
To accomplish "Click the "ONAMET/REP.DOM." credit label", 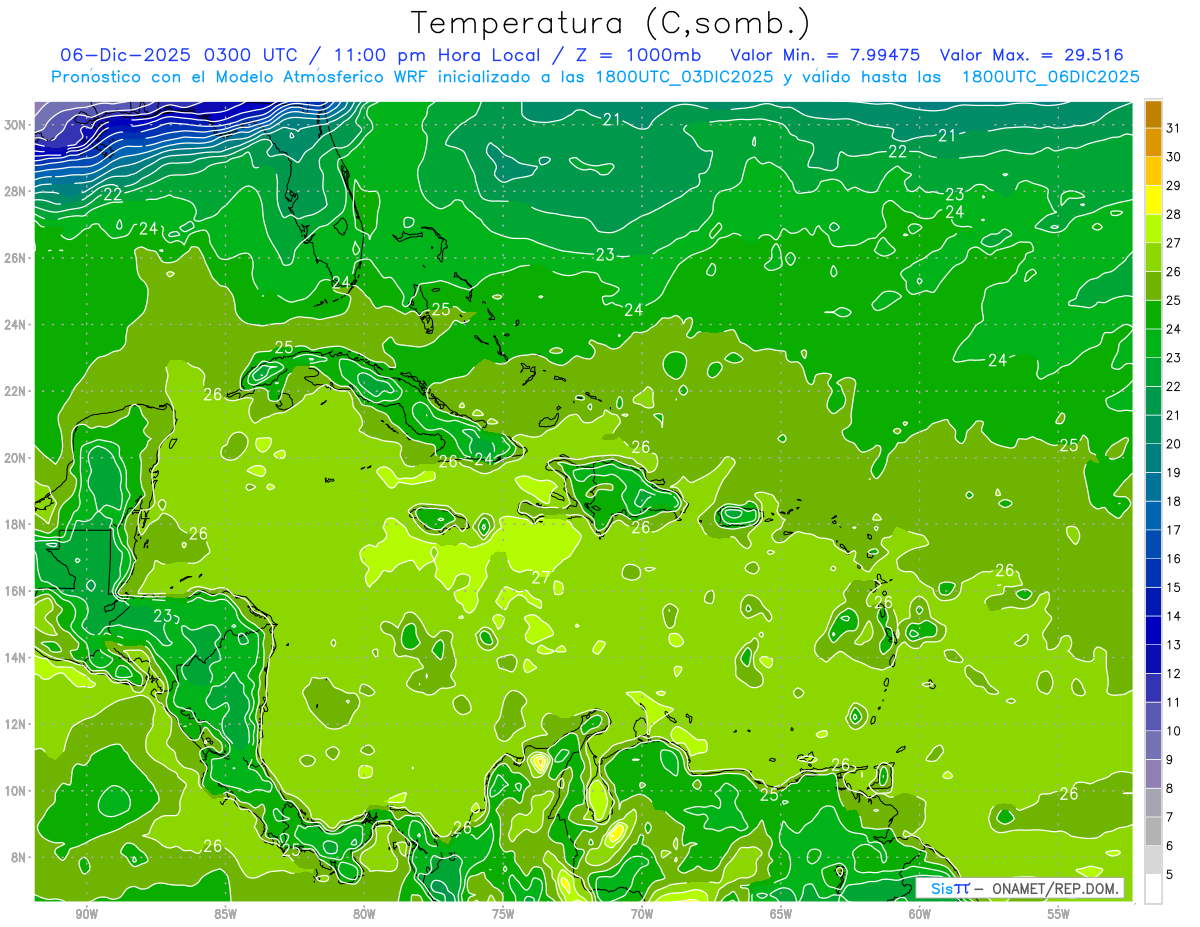I will (x=1055, y=888).
